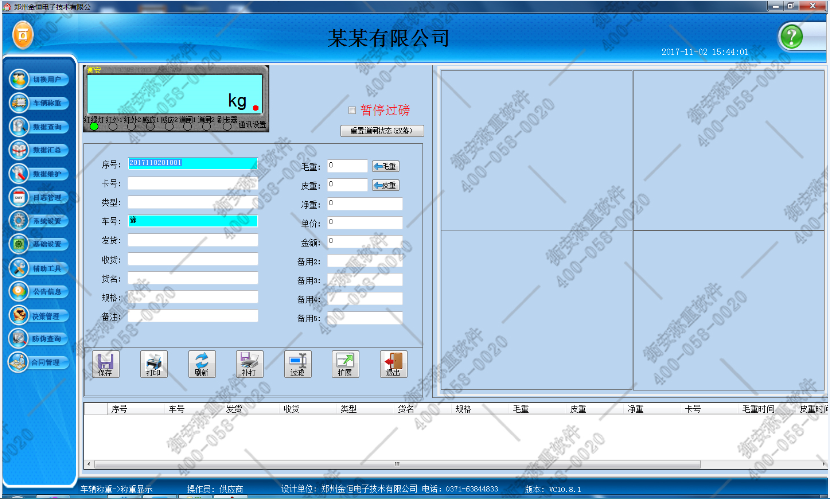Click the 车号 vehicle number field
The width and height of the screenshot is (830, 499).
point(193,221)
